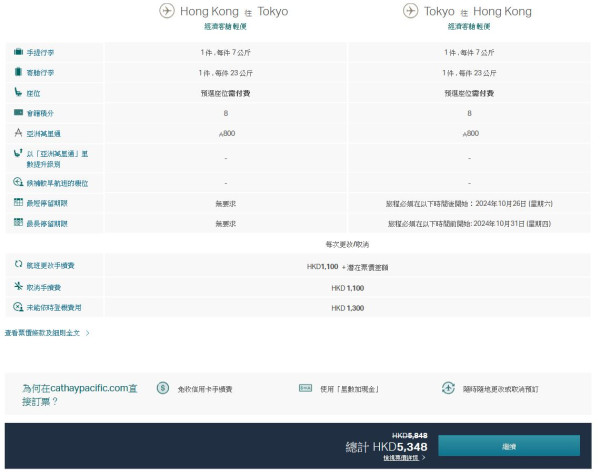This screenshot has height=475, width=600.
Task: Click the 每次更改/取消 heading
Action: 347,244
